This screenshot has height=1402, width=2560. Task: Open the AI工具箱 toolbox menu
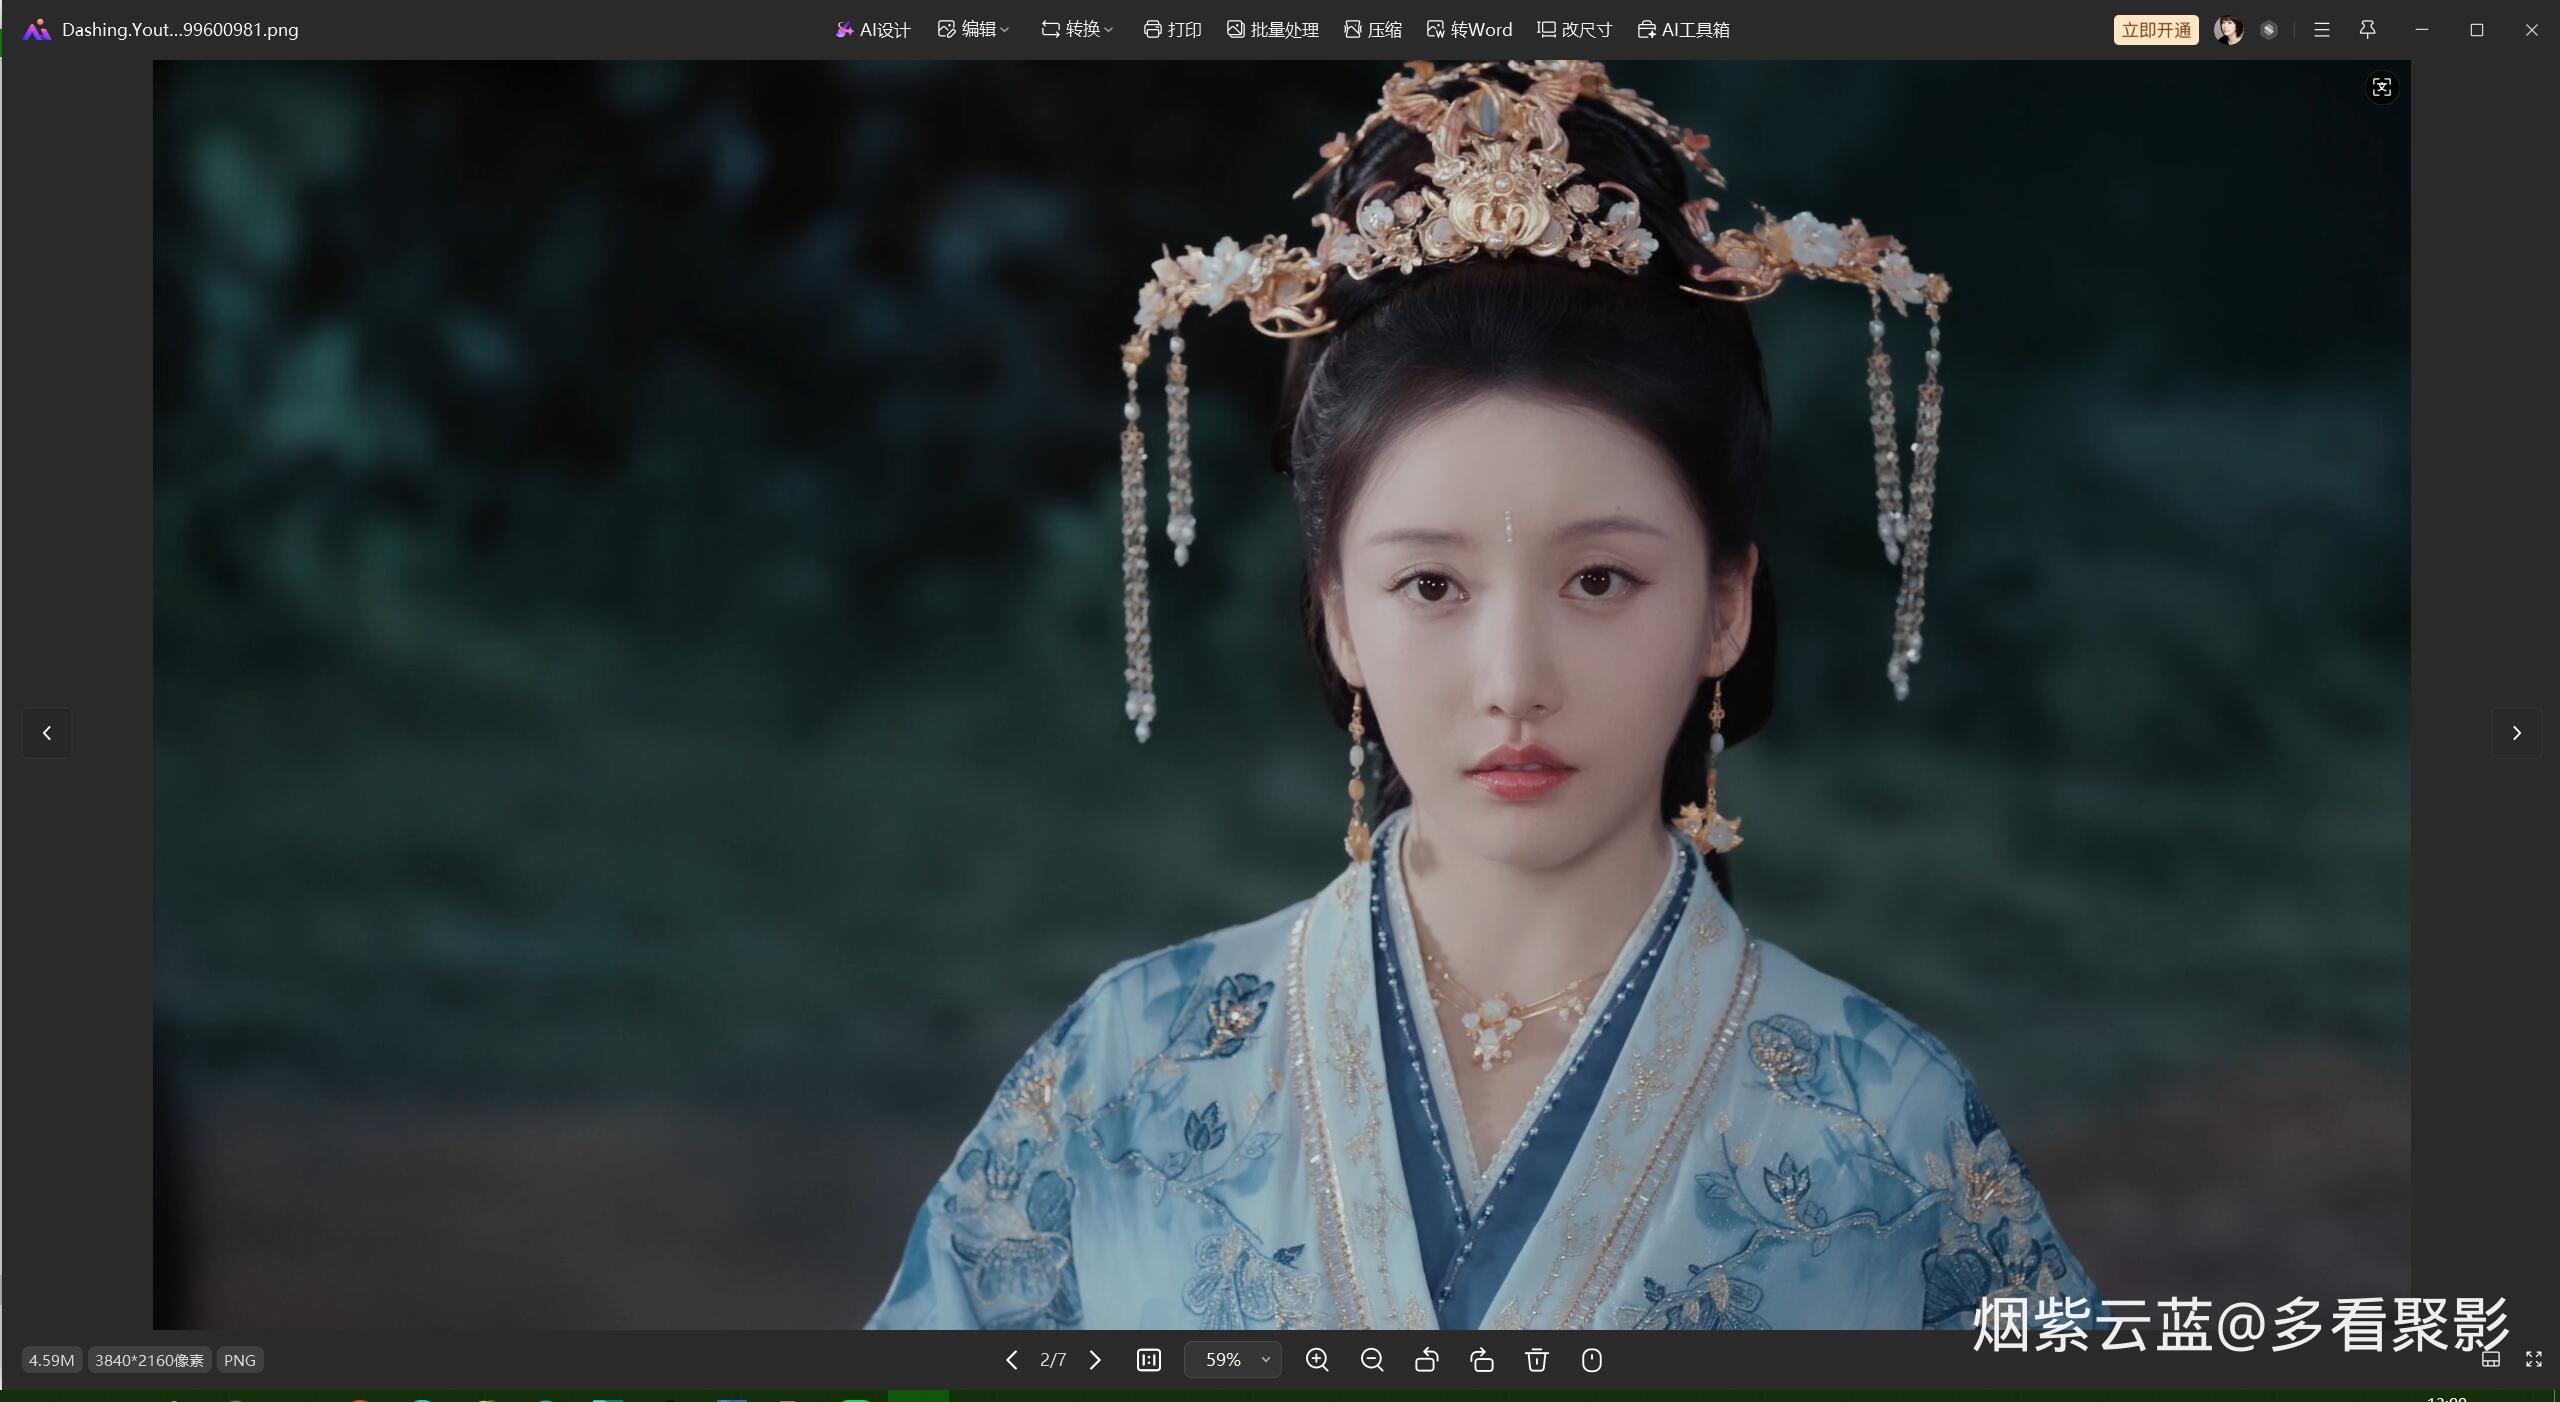(x=1684, y=30)
